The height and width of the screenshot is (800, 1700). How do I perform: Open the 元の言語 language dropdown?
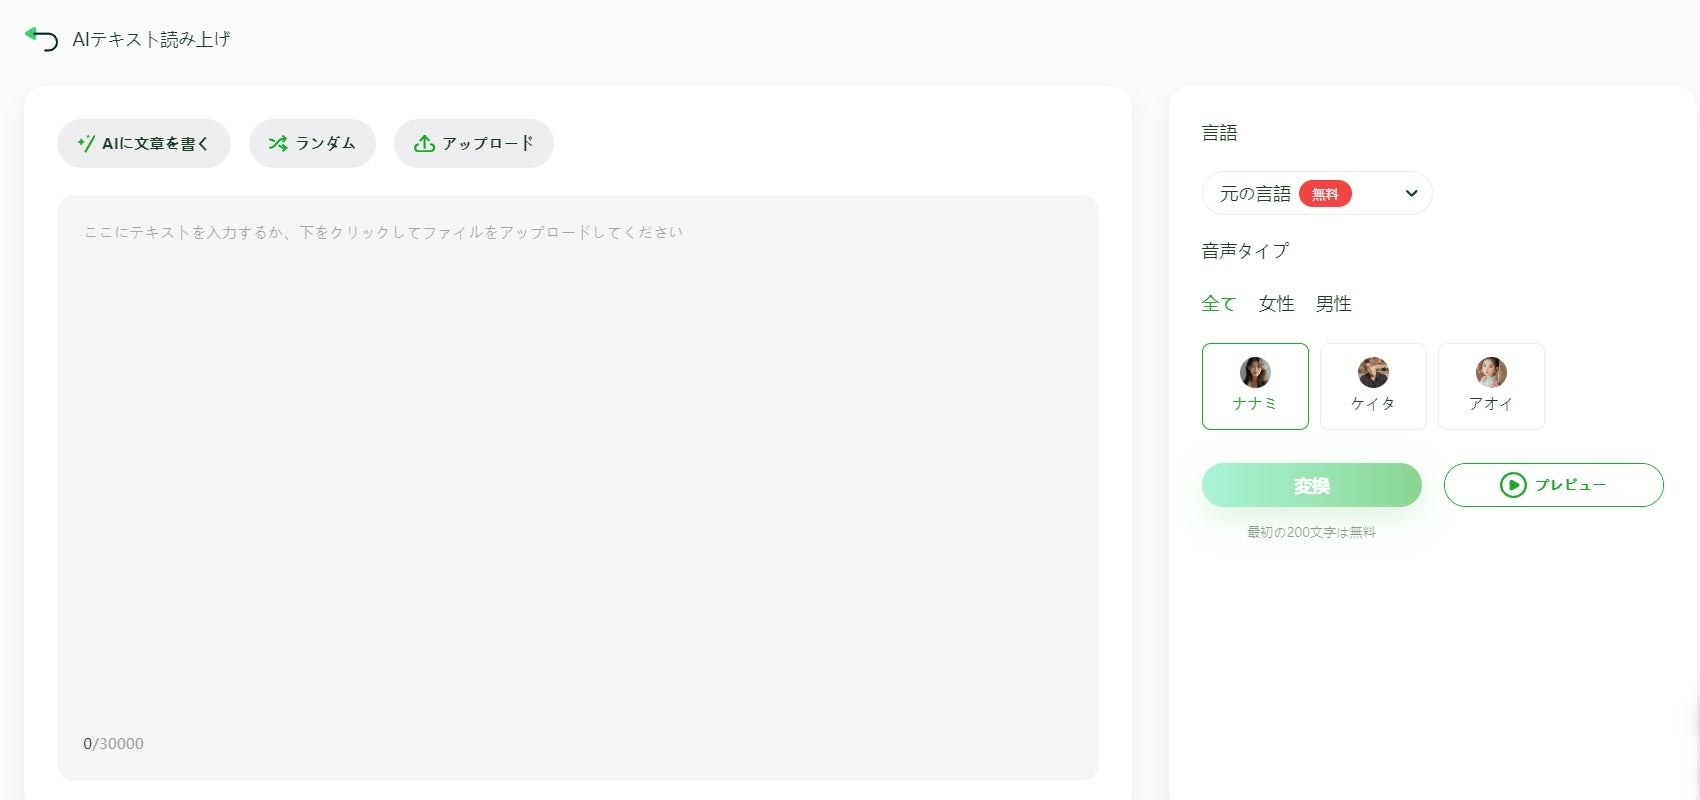click(x=1317, y=193)
